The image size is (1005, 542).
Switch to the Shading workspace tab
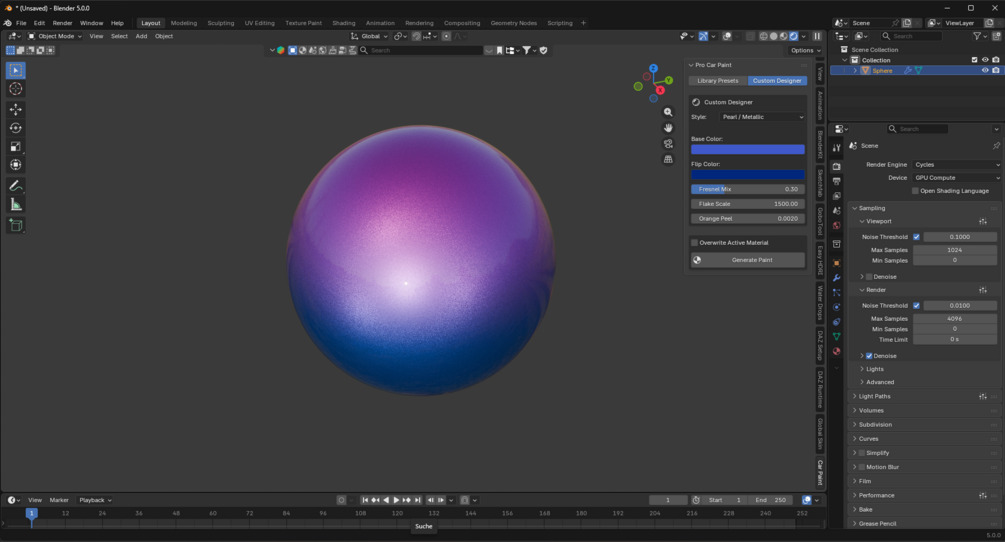click(344, 23)
